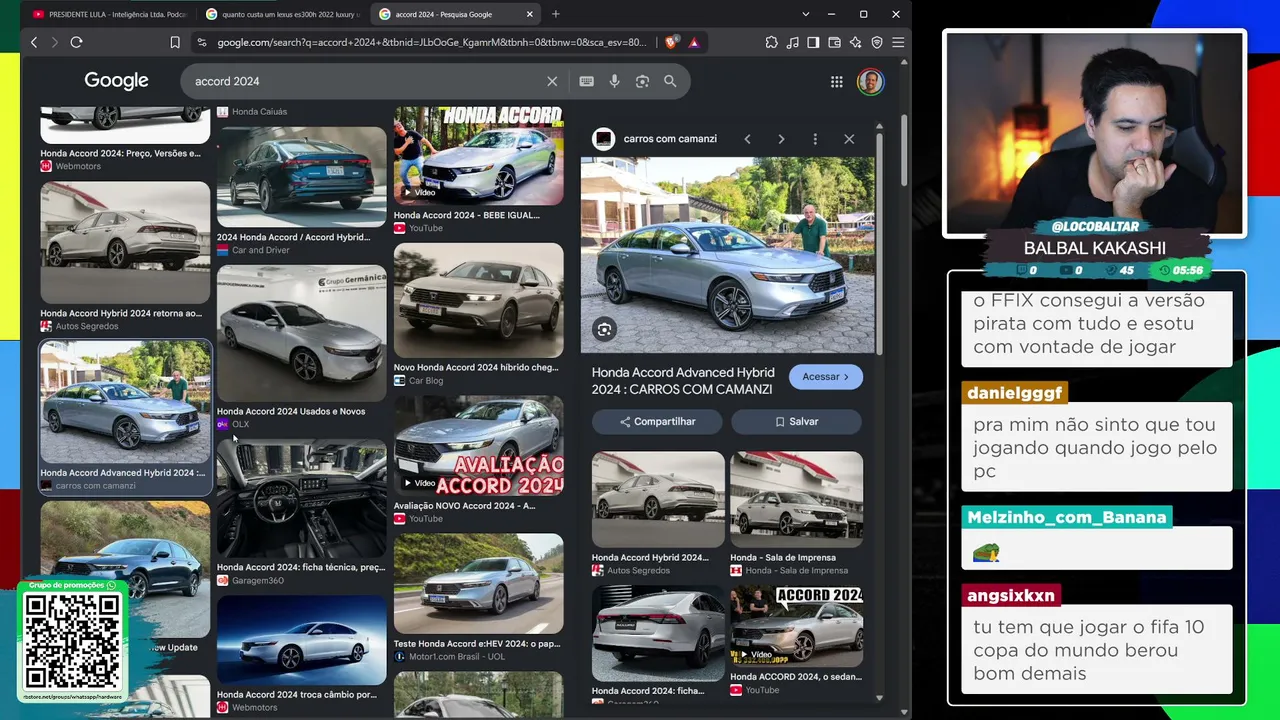
Task: Open the Brave VPN shield icon
Action: pos(877,42)
